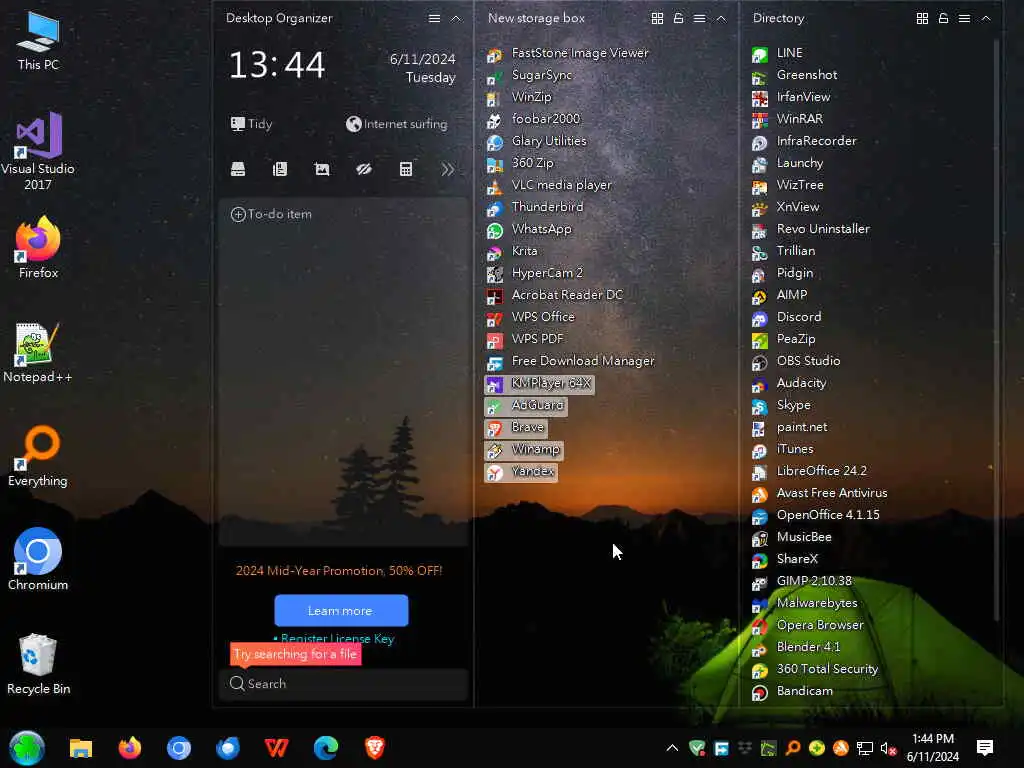Switch New storage box to grid view
The height and width of the screenshot is (768, 1024).
click(x=658, y=18)
